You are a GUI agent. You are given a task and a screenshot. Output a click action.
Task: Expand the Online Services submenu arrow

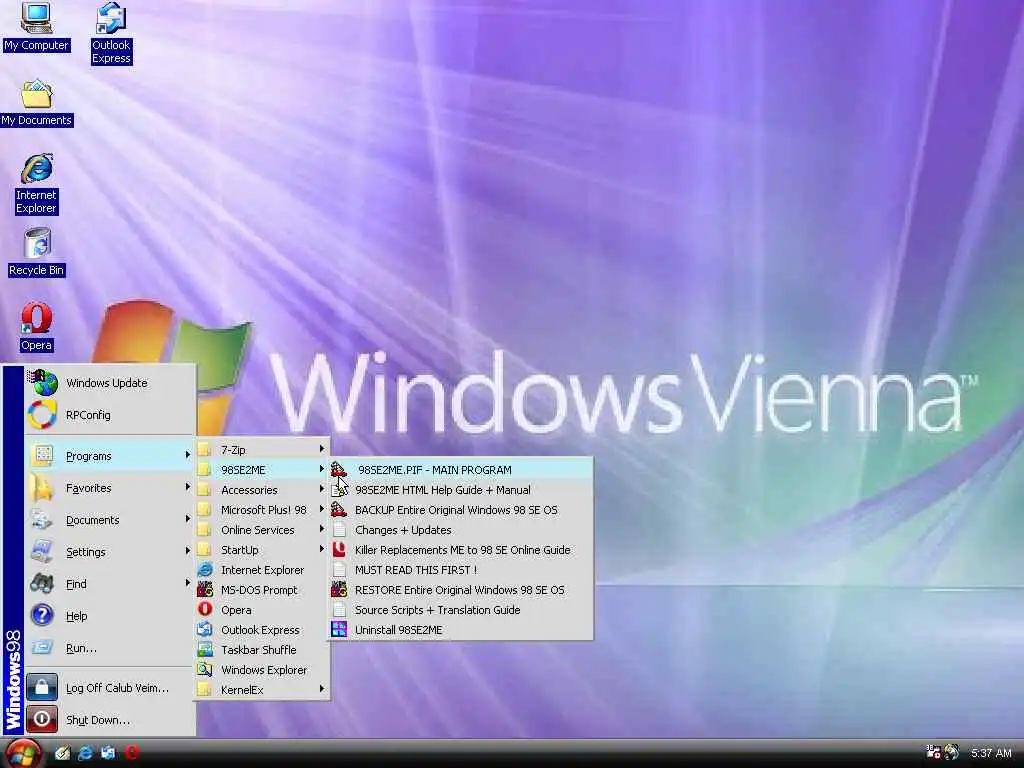pos(322,529)
